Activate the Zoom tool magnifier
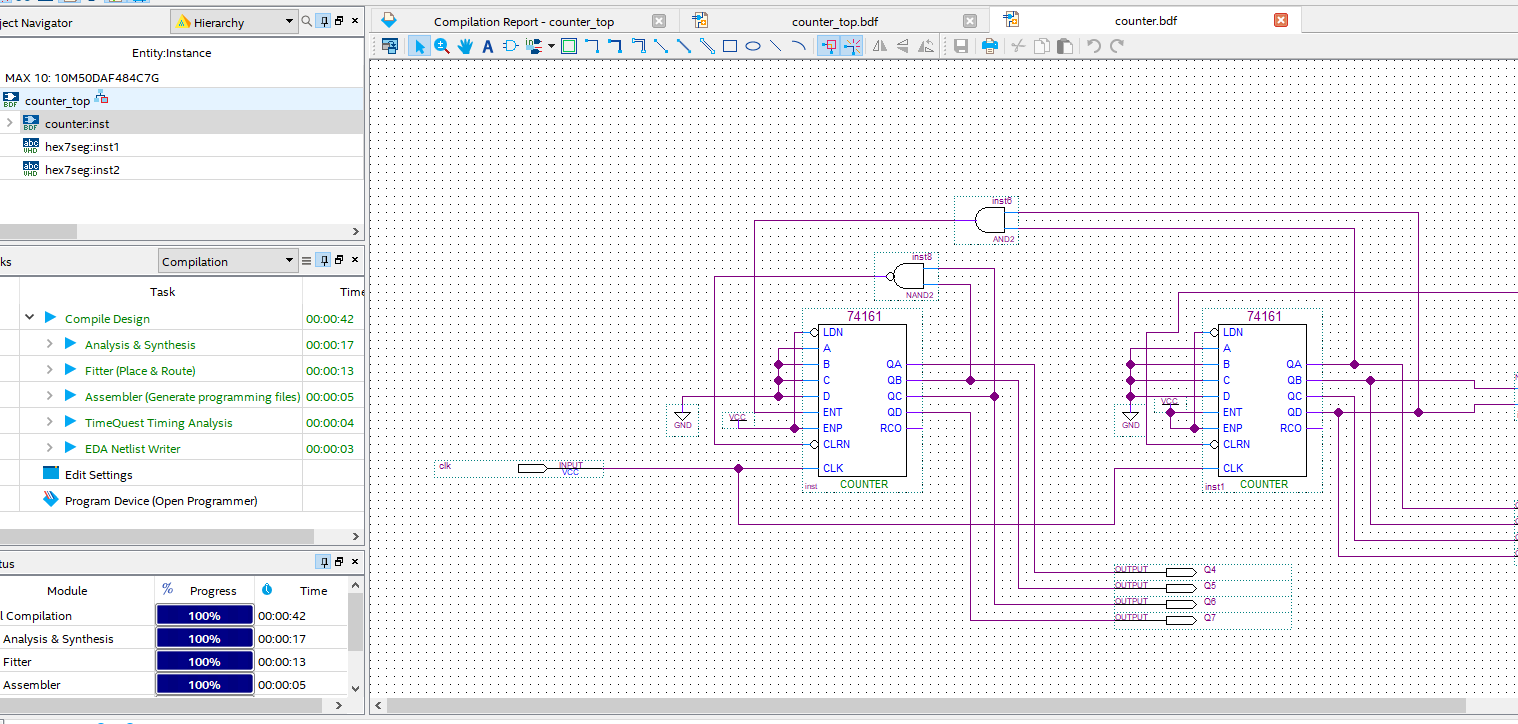This screenshot has height=724, width=1518. pos(442,46)
